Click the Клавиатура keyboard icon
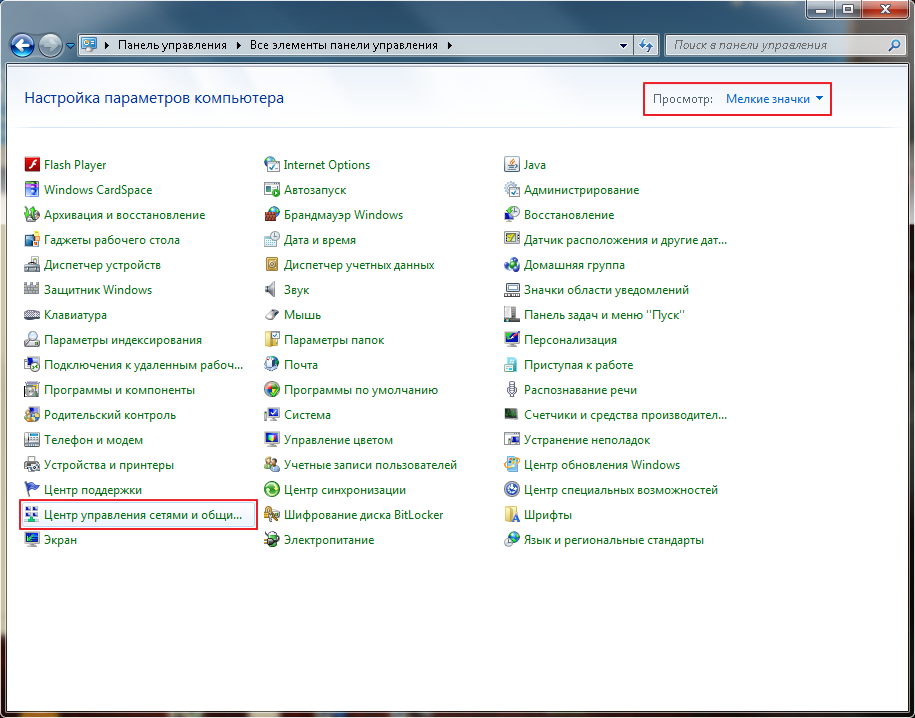Screen dimensions: 915x718 click(x=32, y=315)
